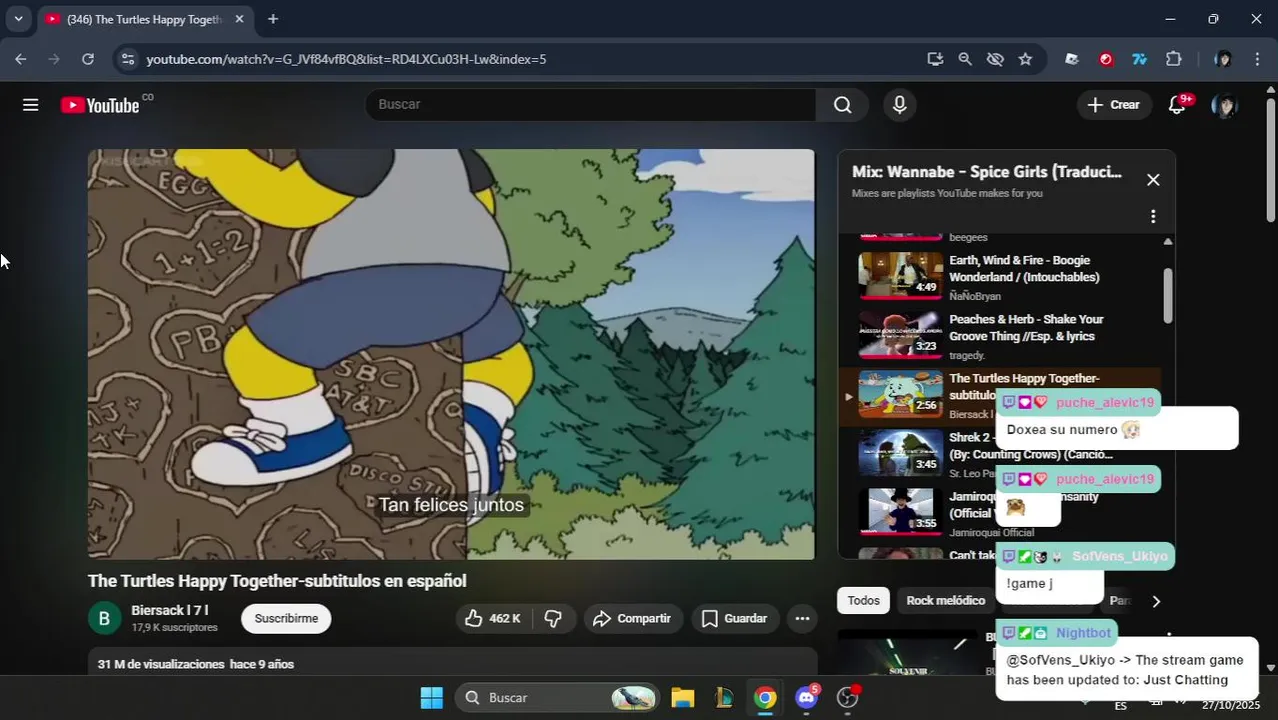This screenshot has width=1278, height=720.
Task: Click the page vertical scrollbar thumb
Action: (x=1271, y=160)
